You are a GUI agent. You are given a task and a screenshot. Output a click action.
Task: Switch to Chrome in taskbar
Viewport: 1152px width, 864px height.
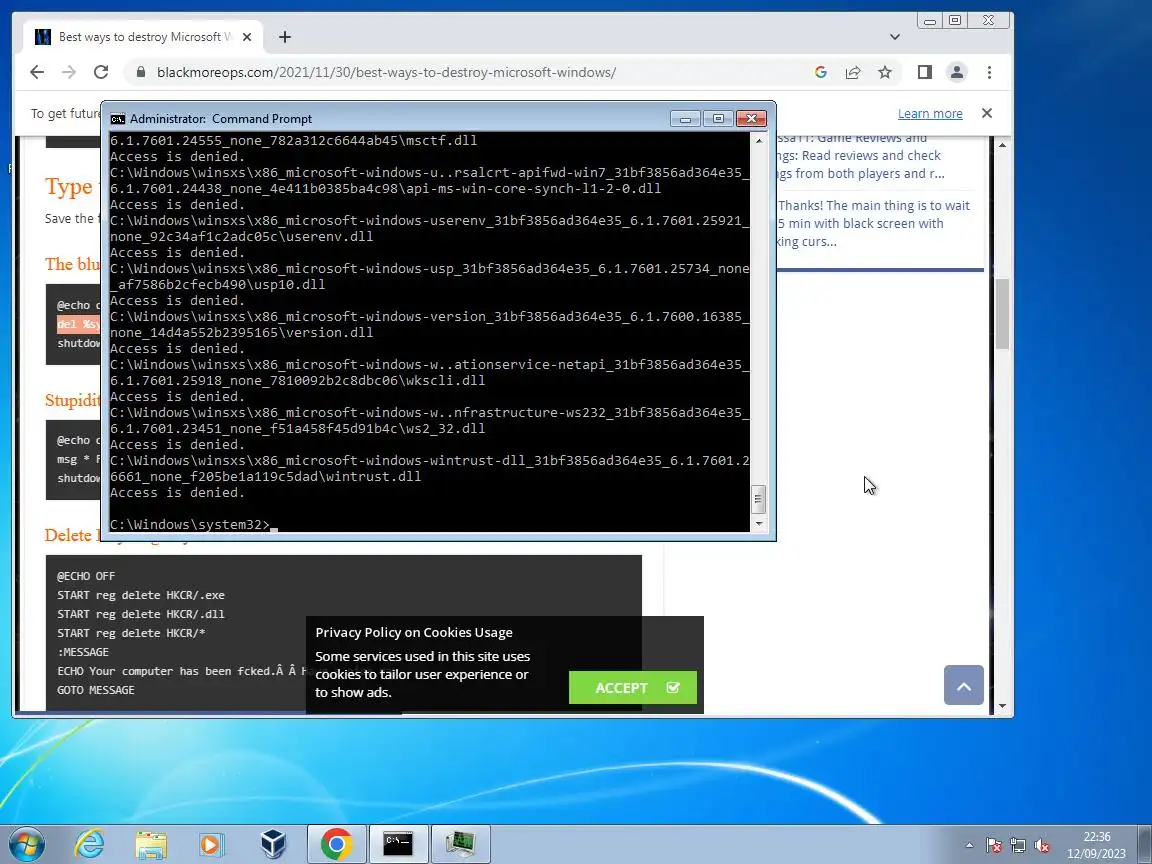[x=336, y=844]
